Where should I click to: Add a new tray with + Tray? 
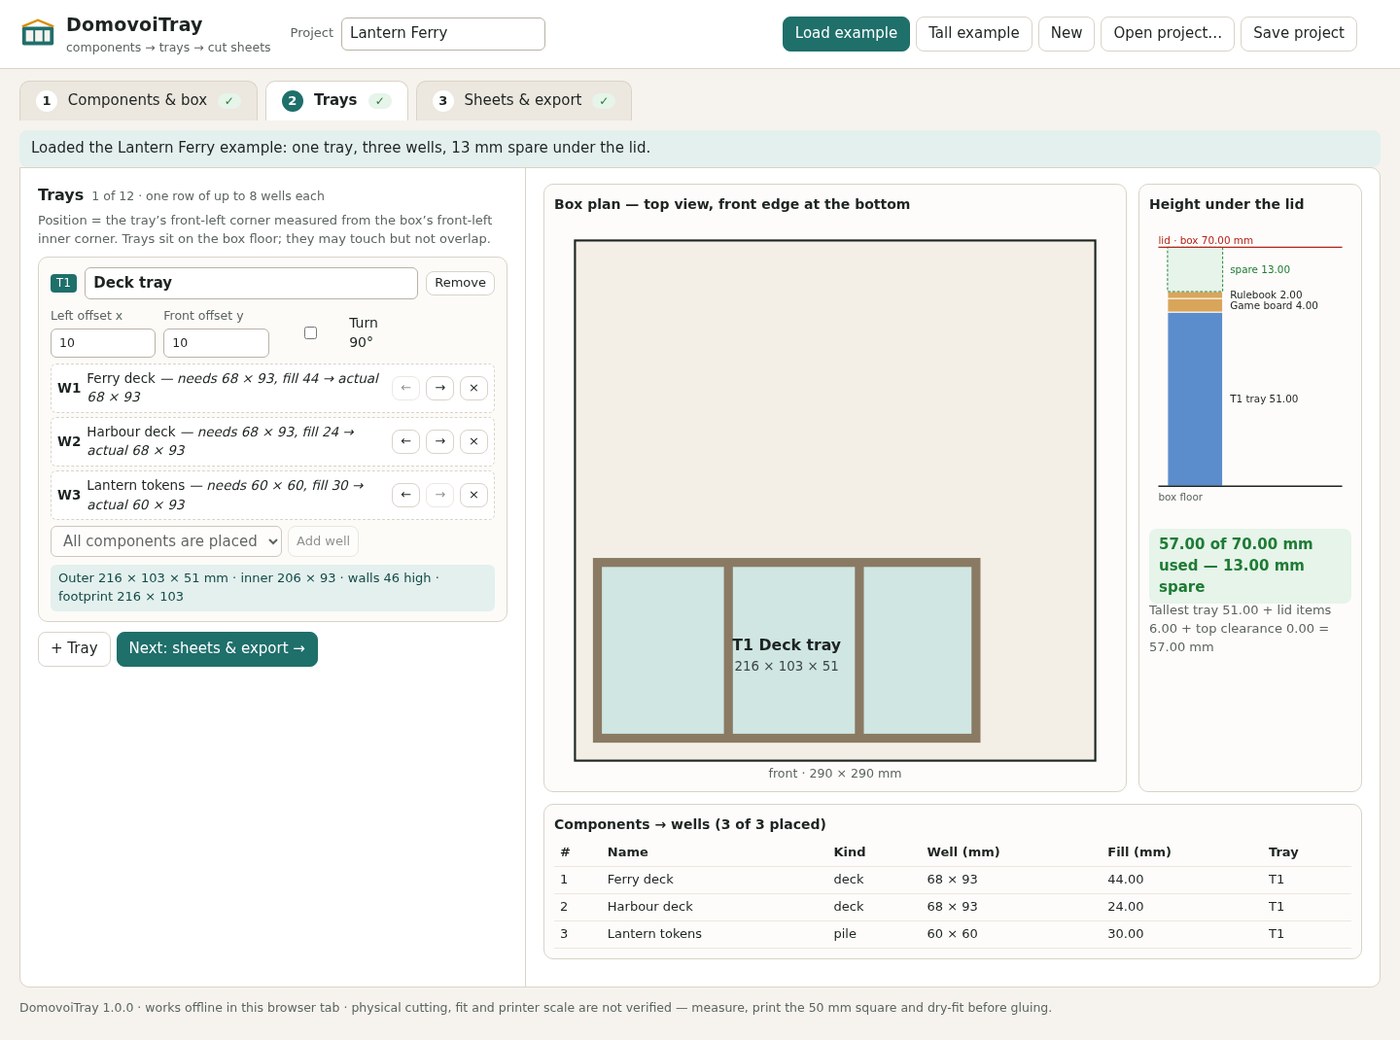click(74, 649)
